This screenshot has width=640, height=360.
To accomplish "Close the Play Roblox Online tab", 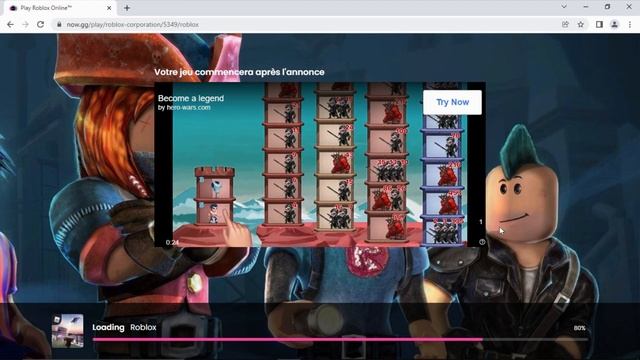I will [x=109, y=8].
